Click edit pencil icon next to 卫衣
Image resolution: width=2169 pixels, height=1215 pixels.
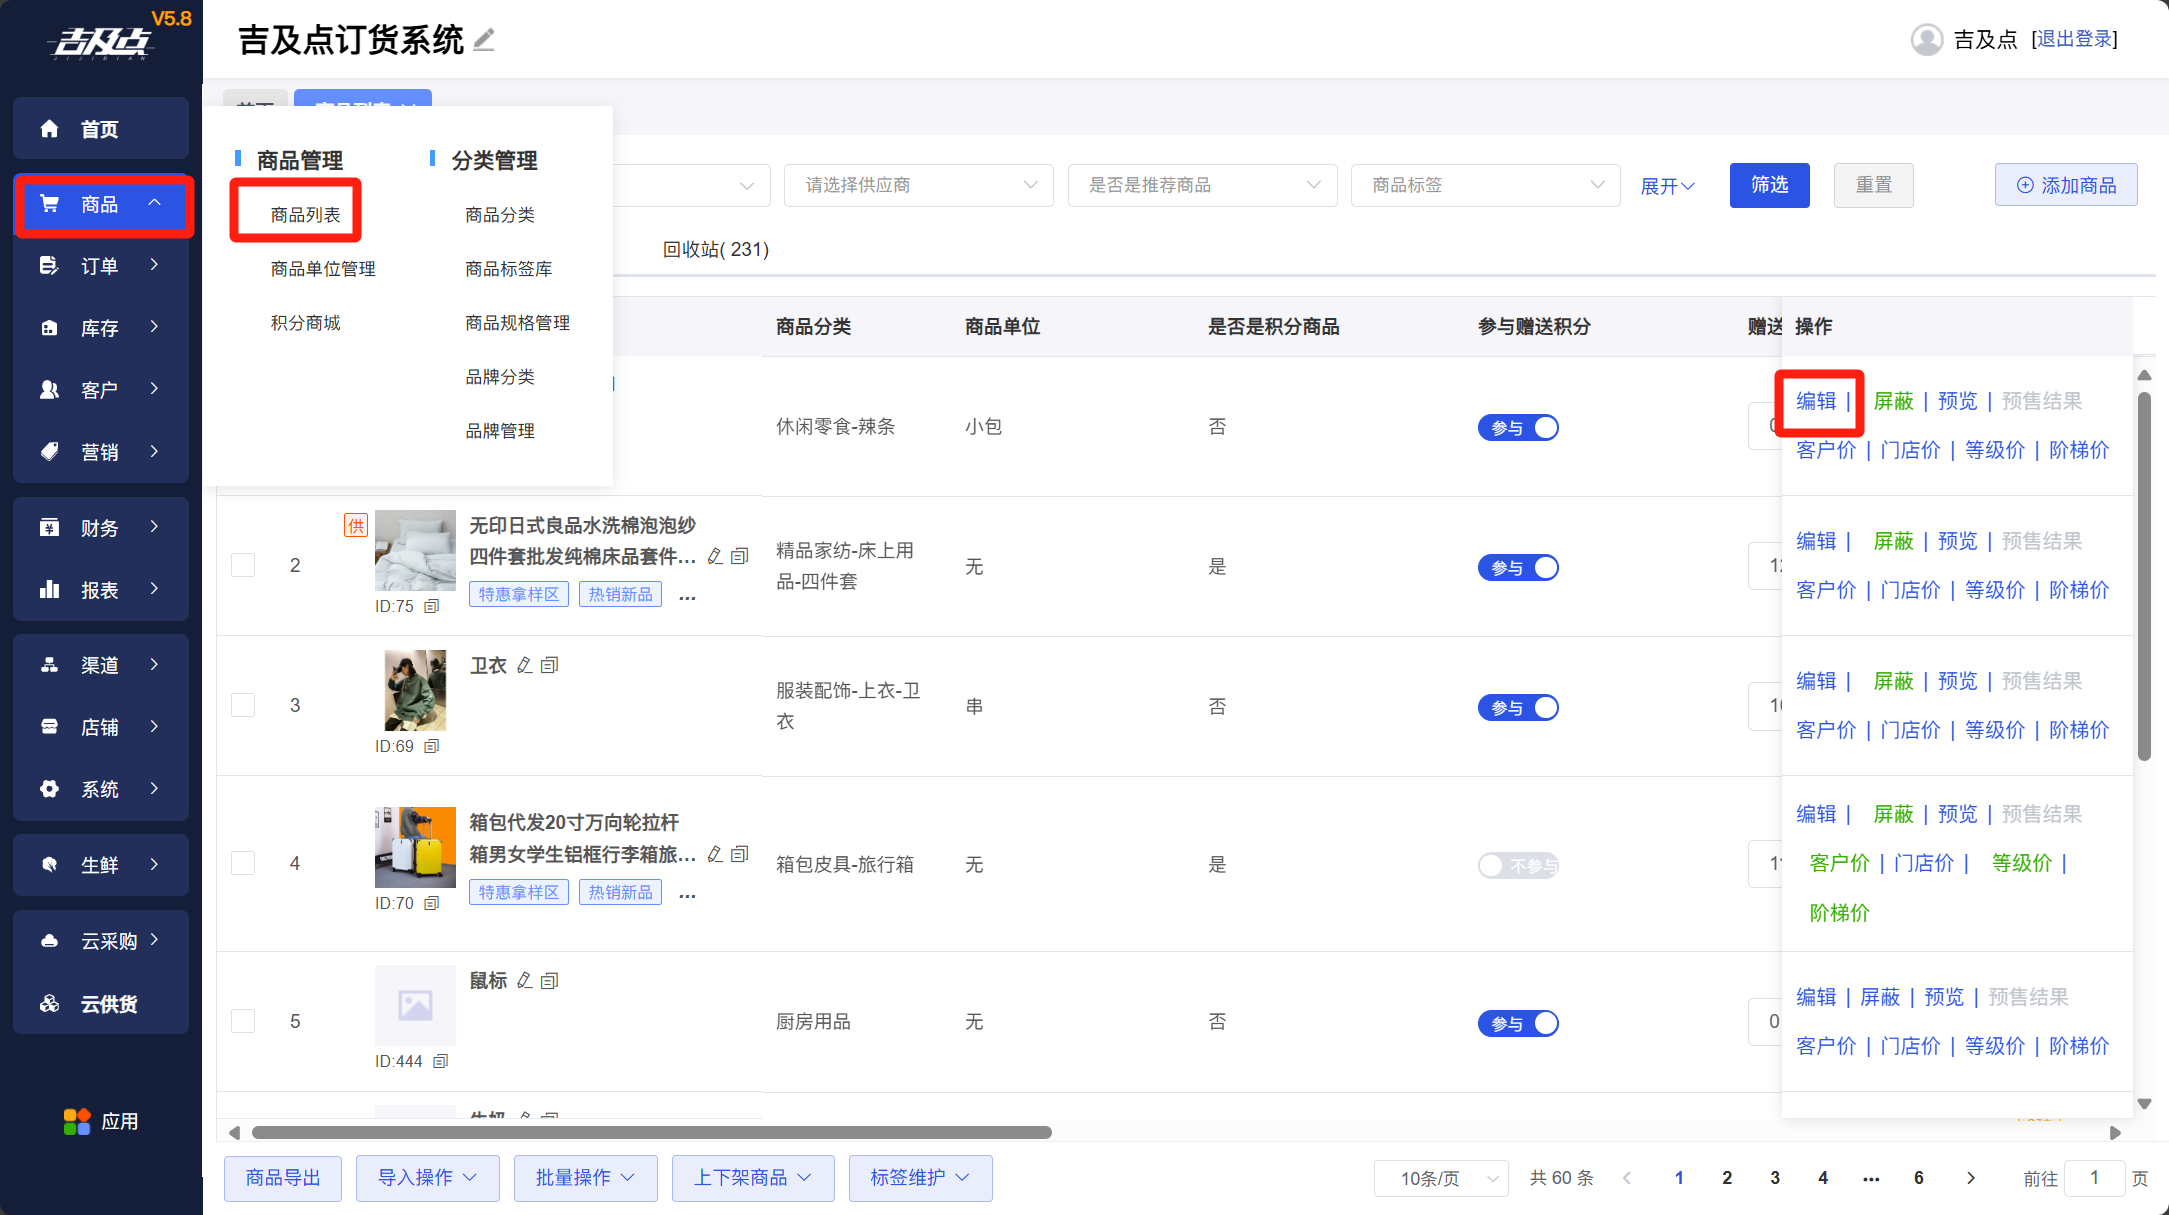pos(525,665)
